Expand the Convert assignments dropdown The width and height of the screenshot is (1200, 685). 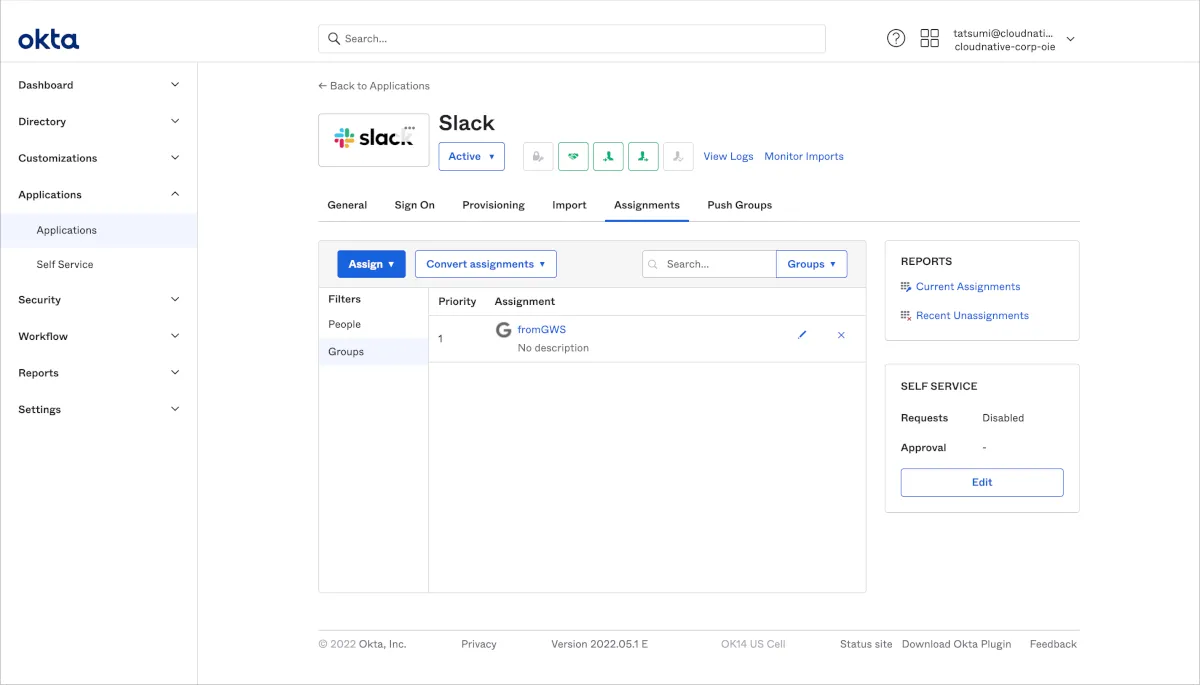tap(485, 264)
